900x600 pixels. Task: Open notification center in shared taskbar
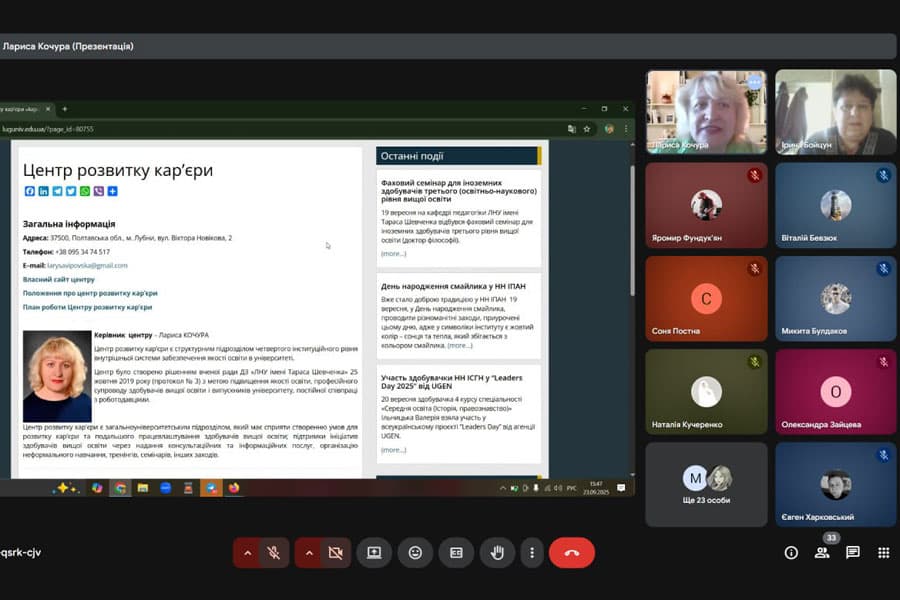[621, 488]
